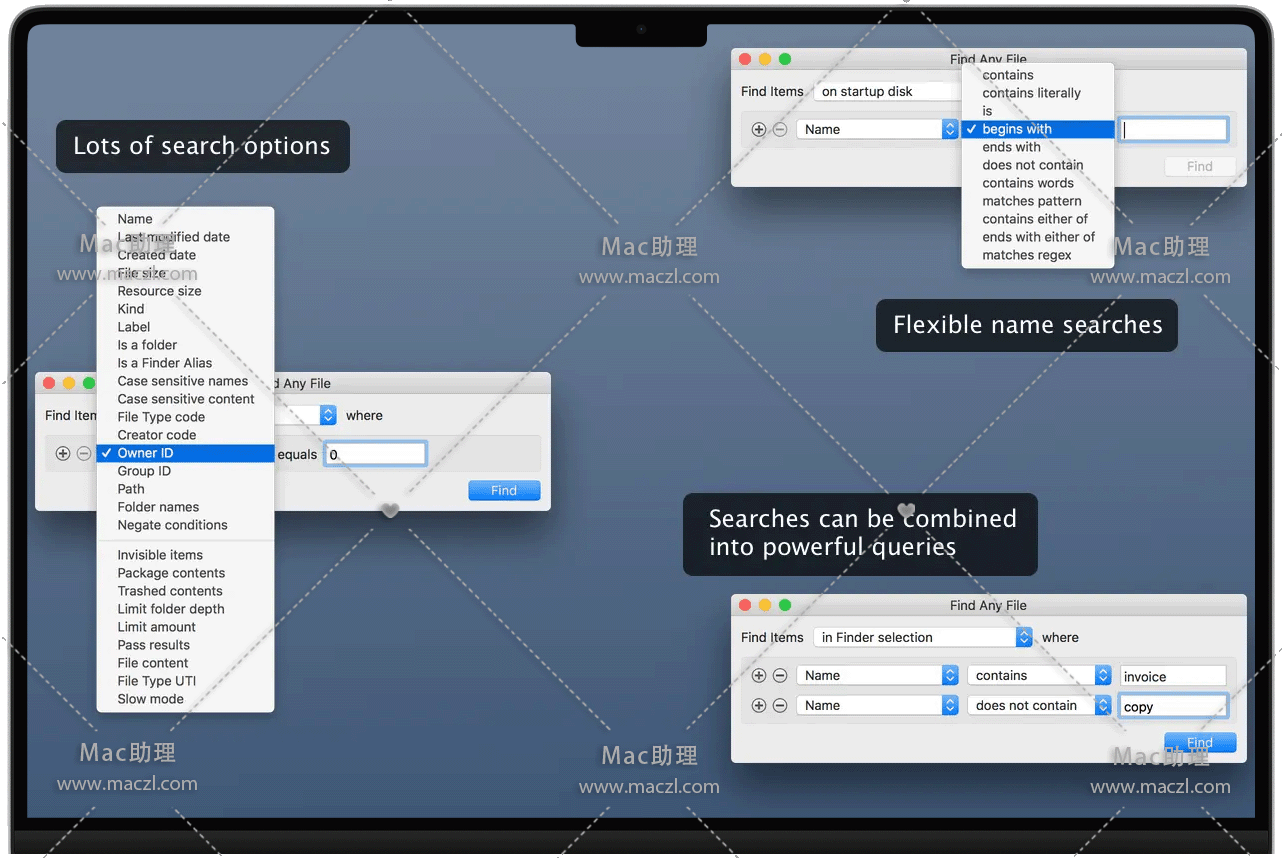Image resolution: width=1282 pixels, height=858 pixels.
Task: Remove the 'does not contain copy' row
Action: point(780,706)
